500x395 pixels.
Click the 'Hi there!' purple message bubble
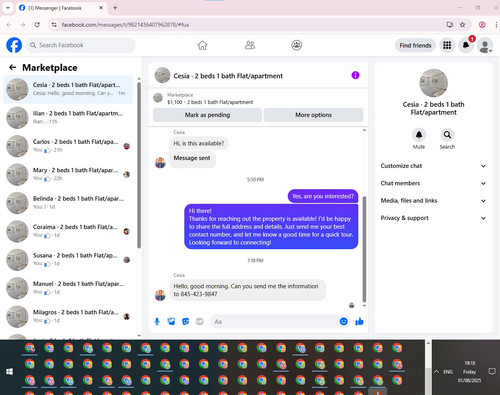271,227
